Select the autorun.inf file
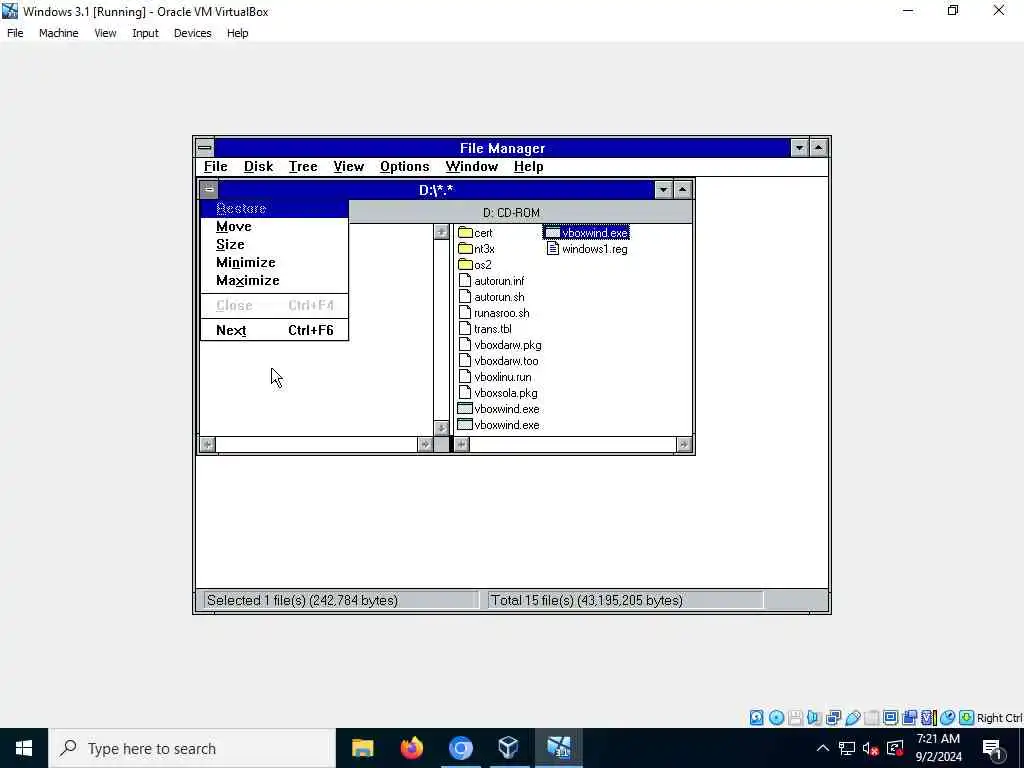Image resolution: width=1024 pixels, height=768 pixels. [x=492, y=281]
